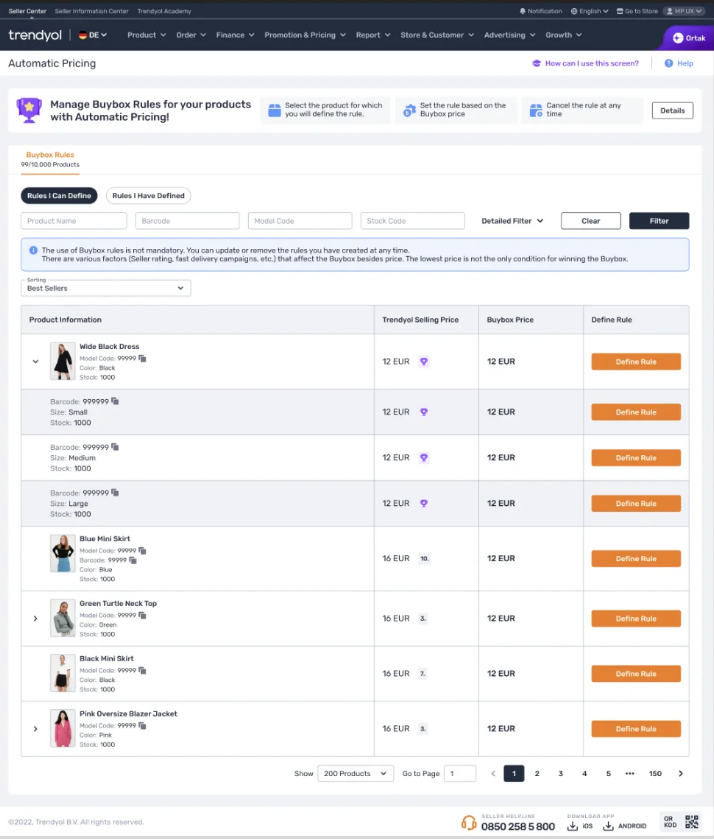Screen dimensions: 714x839
Task: Open the Promotion & Pricing menu
Action: 305,35
